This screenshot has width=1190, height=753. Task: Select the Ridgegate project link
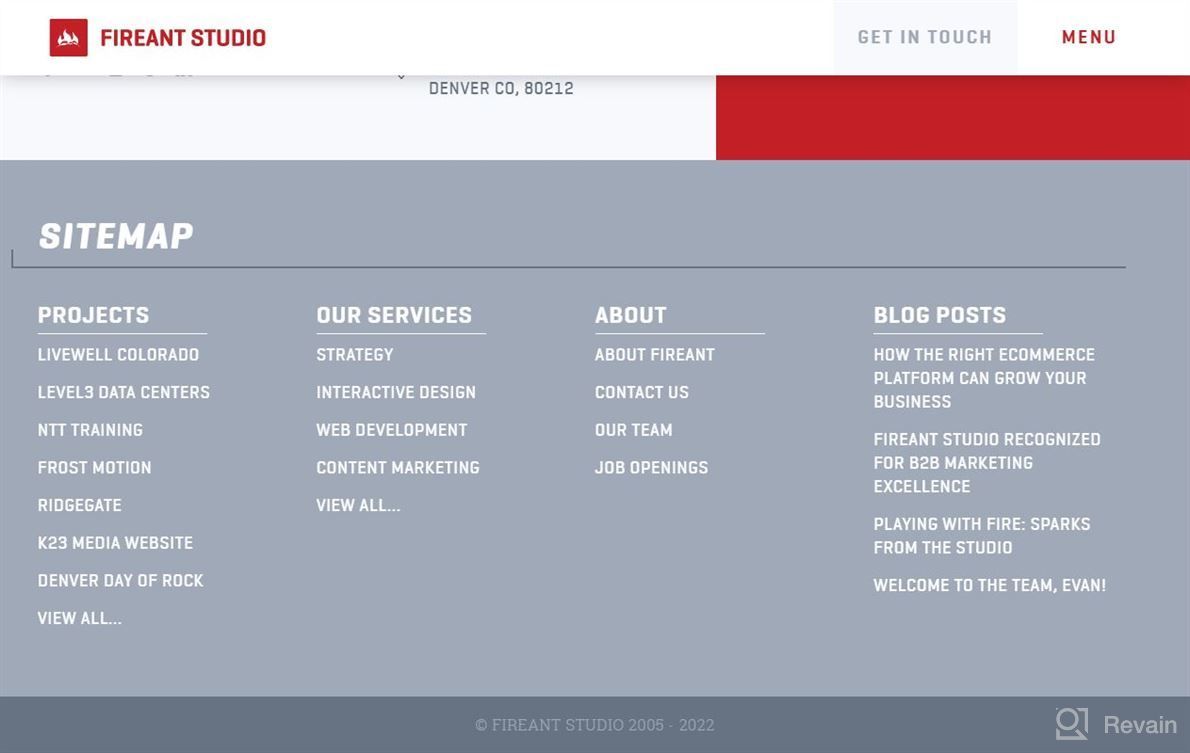click(80, 506)
